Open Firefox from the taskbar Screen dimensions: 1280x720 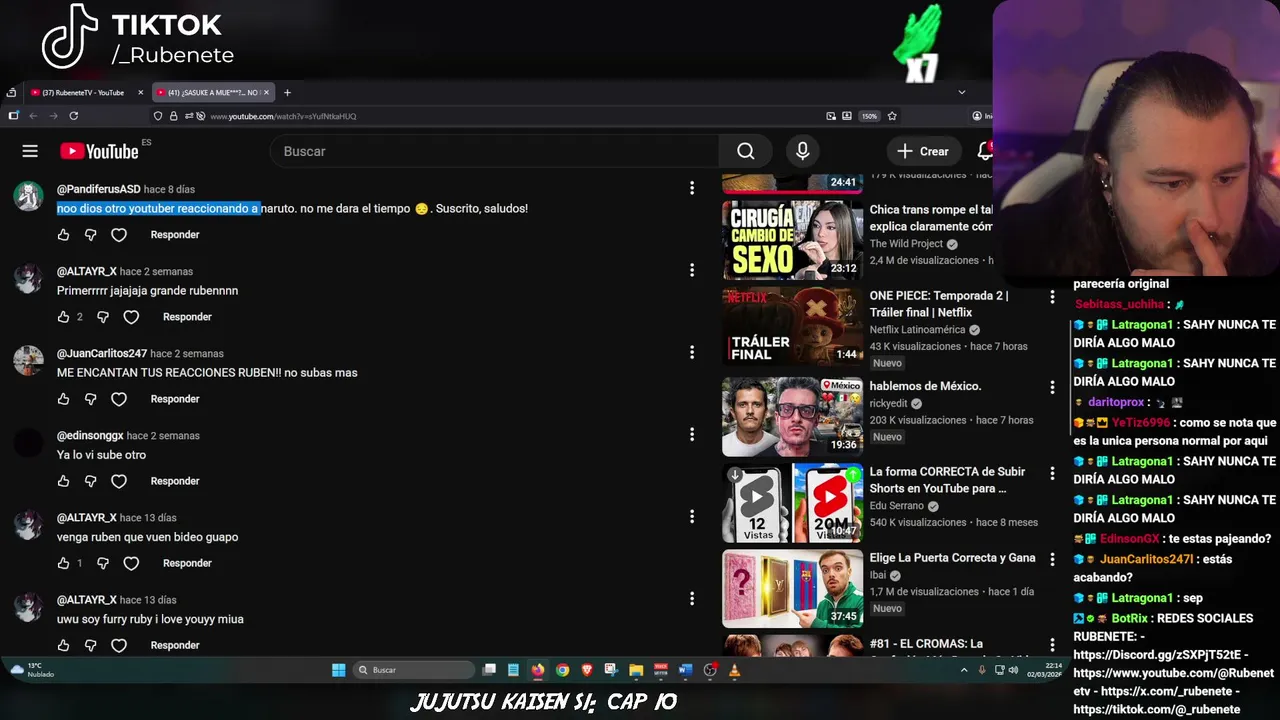pos(538,670)
